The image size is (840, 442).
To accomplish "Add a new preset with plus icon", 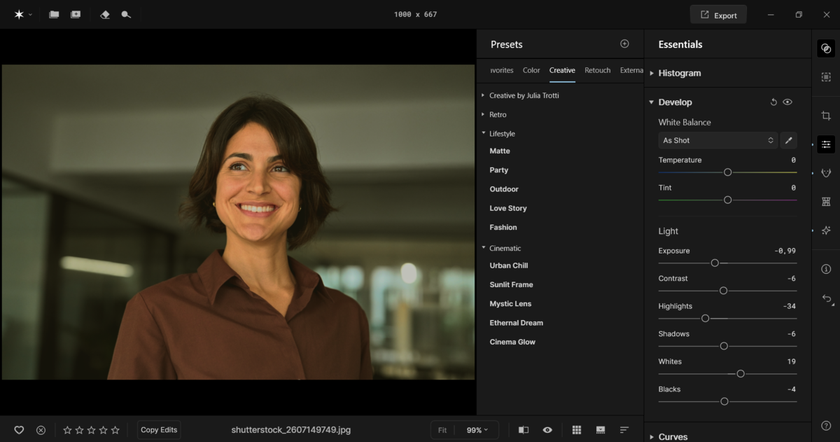I will click(x=625, y=44).
